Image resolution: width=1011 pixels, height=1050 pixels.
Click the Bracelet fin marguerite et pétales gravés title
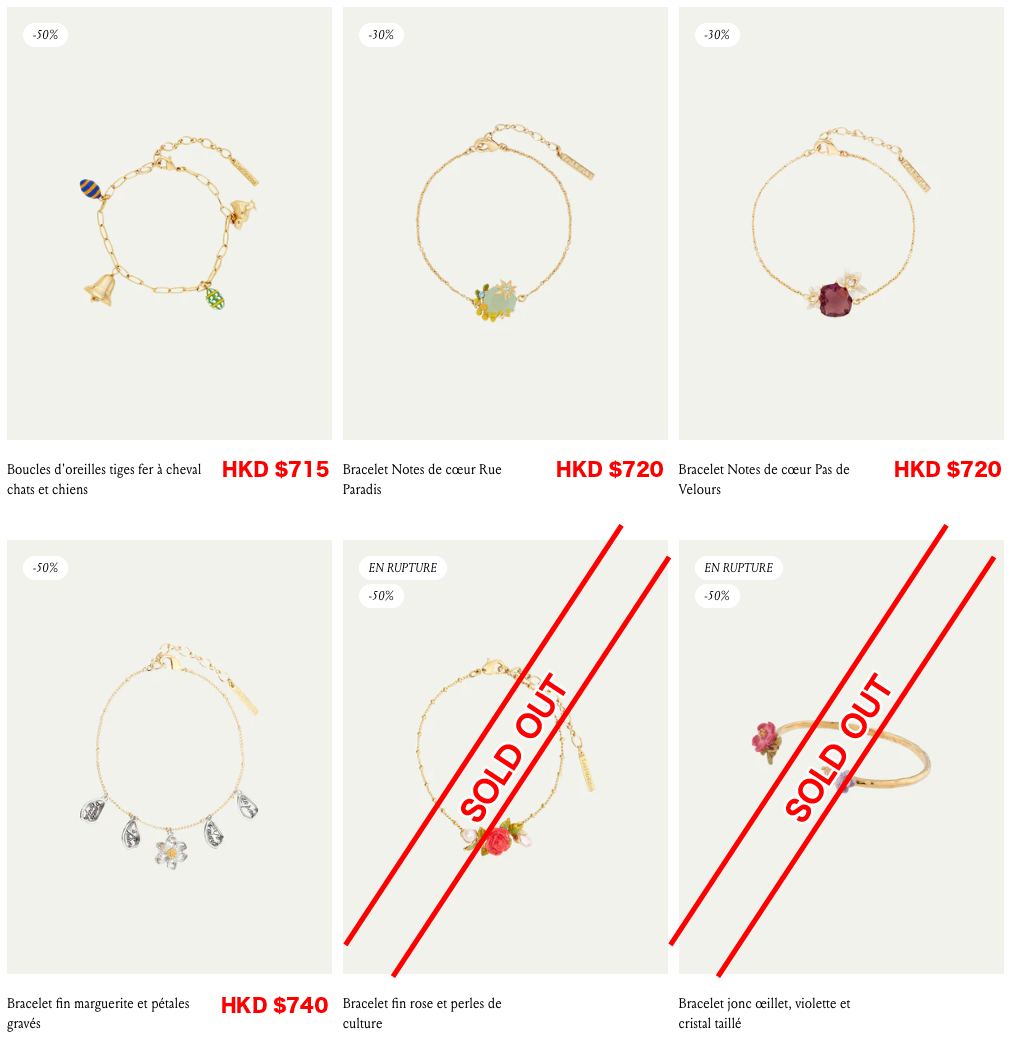98,1013
